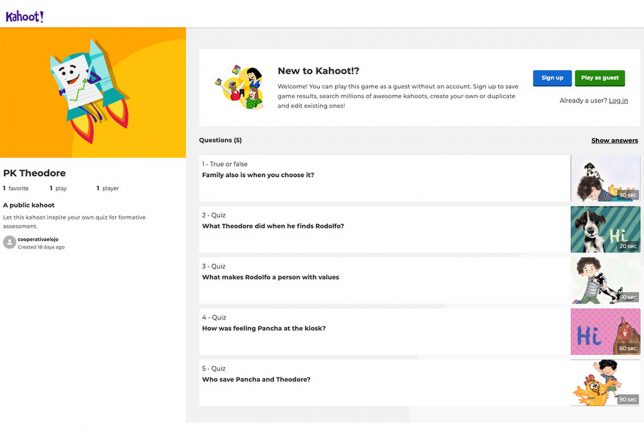Screen dimensions: 644x429
Task: Click the Kahoot! logo
Action: point(25,16)
